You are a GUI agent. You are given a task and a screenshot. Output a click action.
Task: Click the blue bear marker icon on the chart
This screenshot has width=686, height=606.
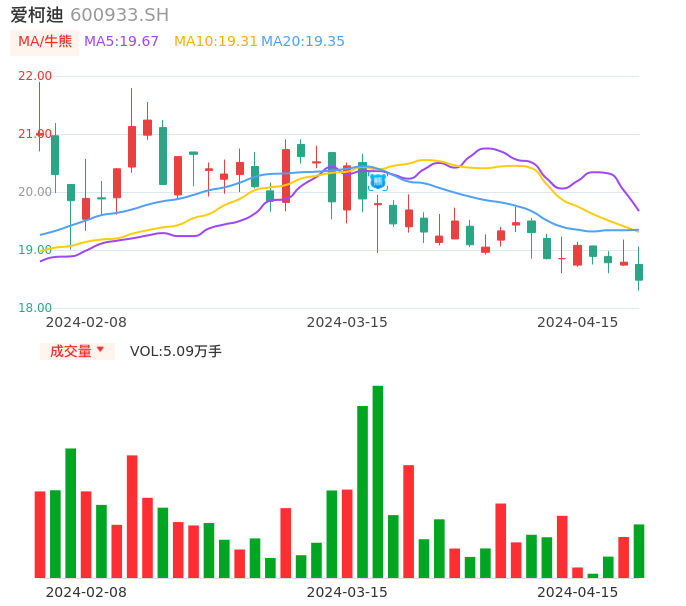378,181
